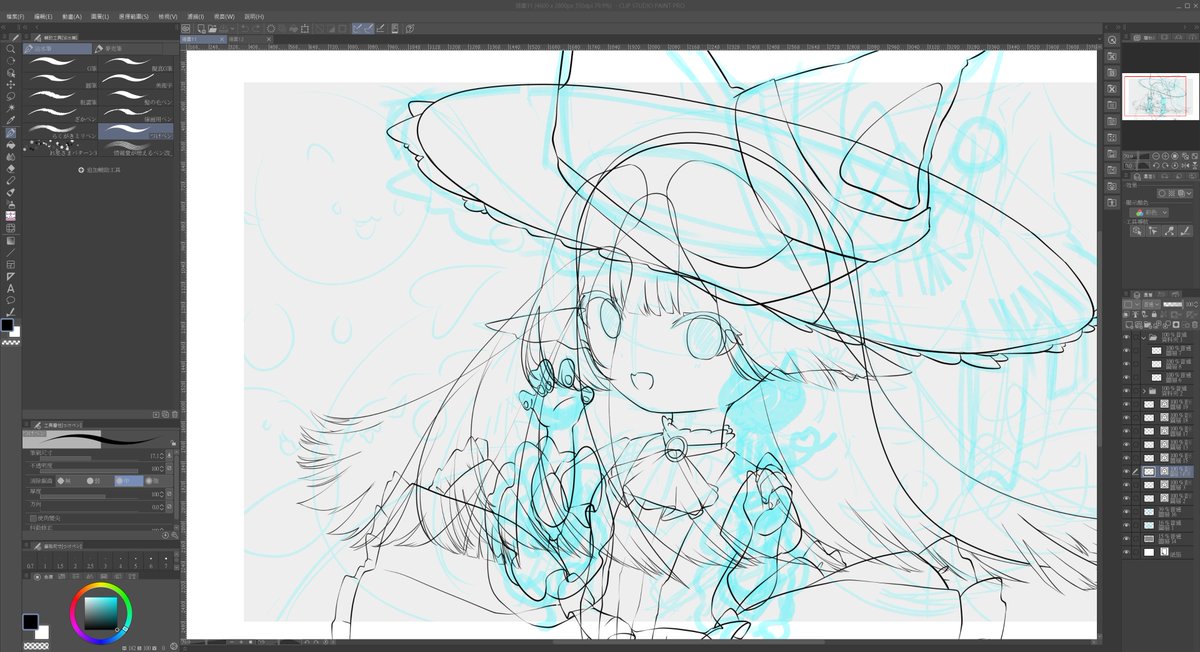Click the Undo arrow in the command bar
The image size is (1200, 652).
pos(245,31)
